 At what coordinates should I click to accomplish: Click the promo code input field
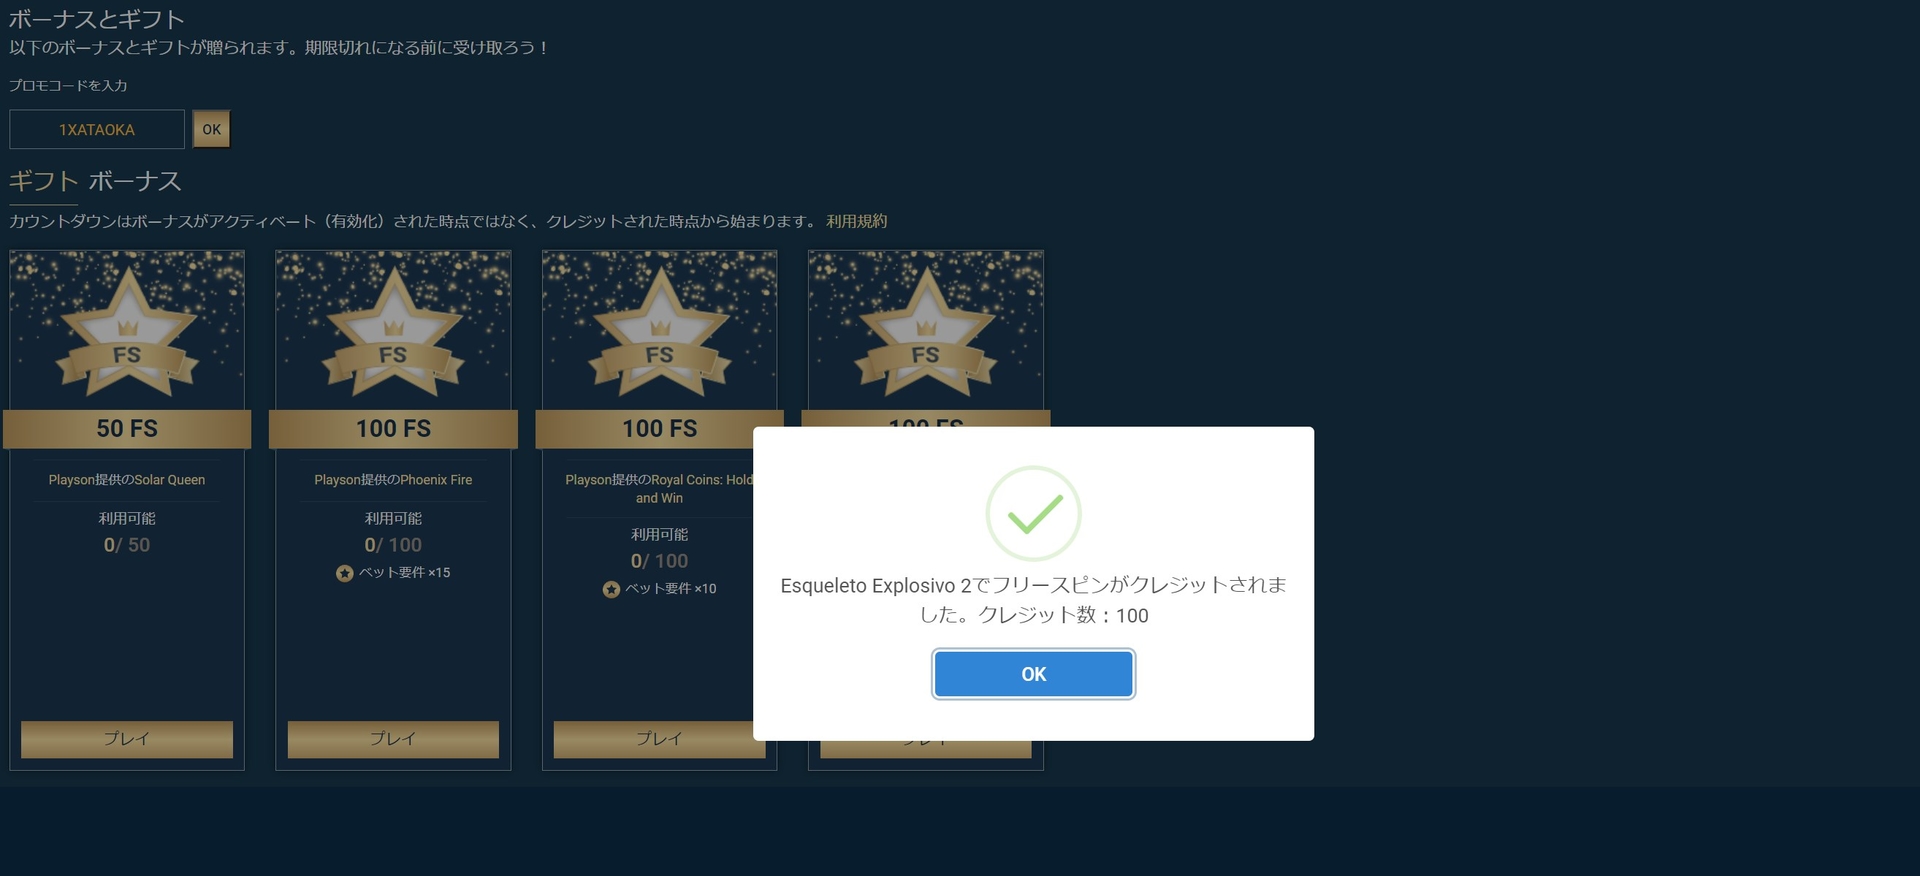[x=97, y=129]
